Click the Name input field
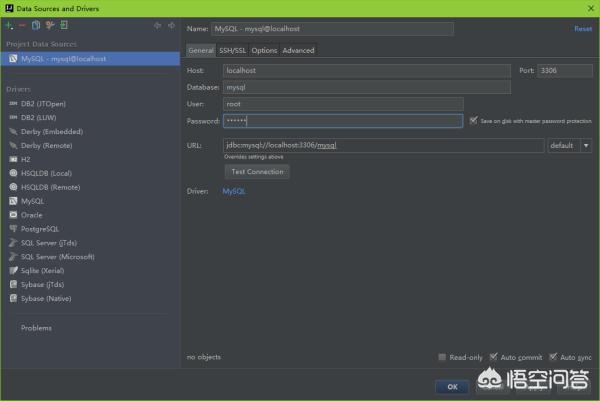Image resolution: width=600 pixels, height=401 pixels. (332, 29)
